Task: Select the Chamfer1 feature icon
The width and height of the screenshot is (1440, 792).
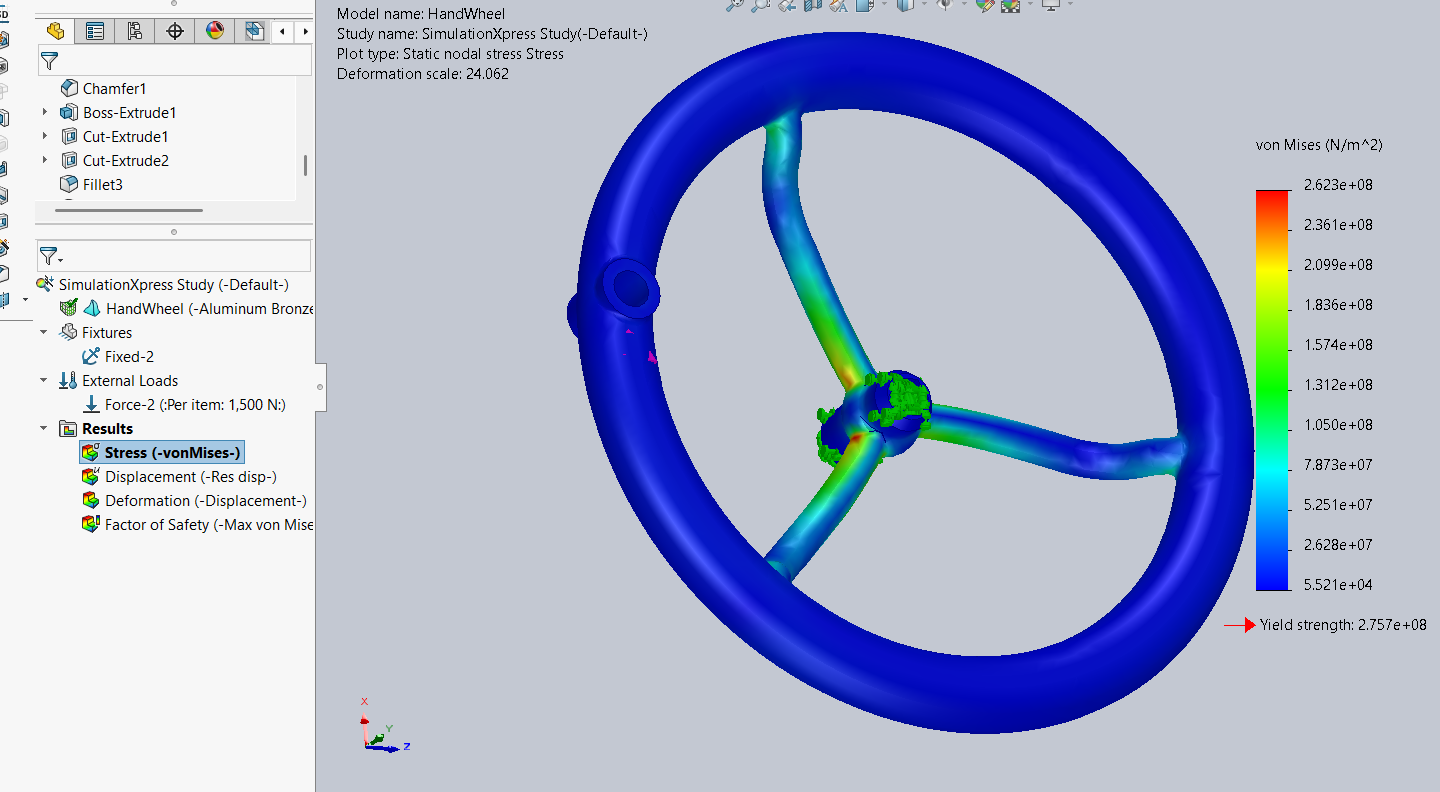Action: [x=69, y=88]
